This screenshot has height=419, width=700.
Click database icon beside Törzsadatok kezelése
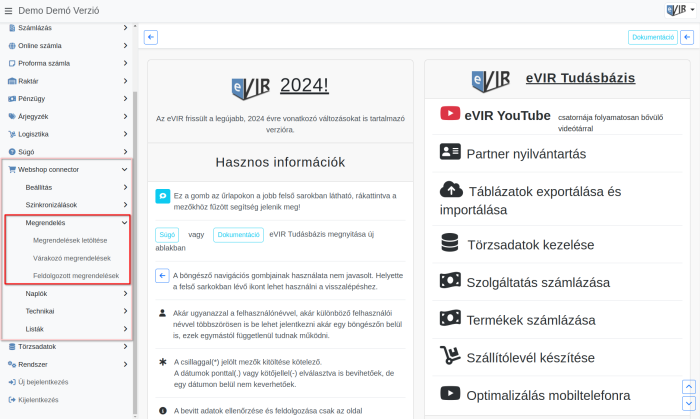[x=450, y=243]
